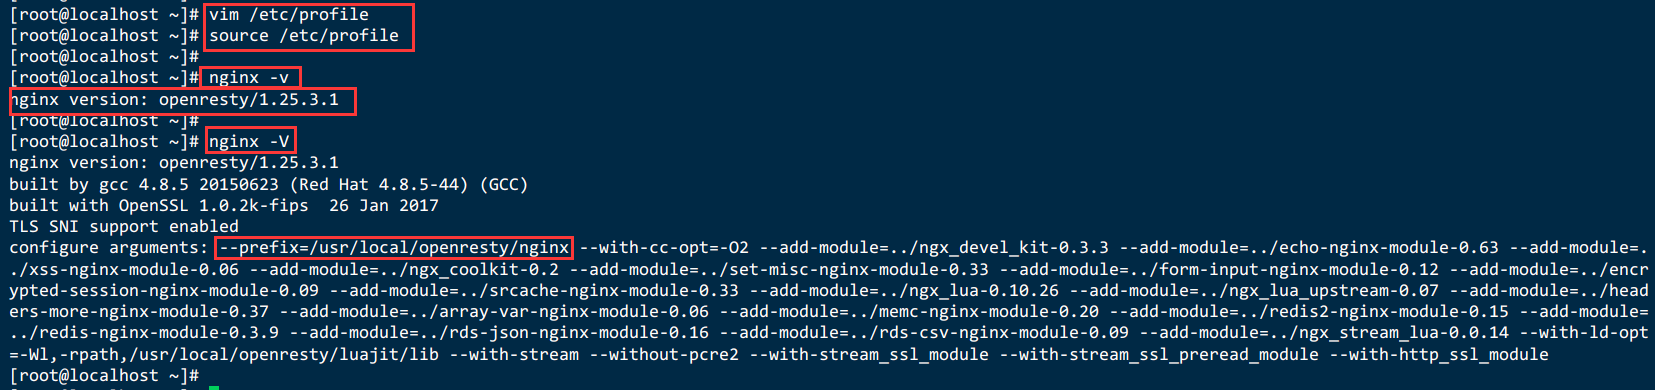Click the 'redis2-nginx-module-0.15' module text
Screen dimensions: 1655x390
pyautogui.click(x=1389, y=312)
